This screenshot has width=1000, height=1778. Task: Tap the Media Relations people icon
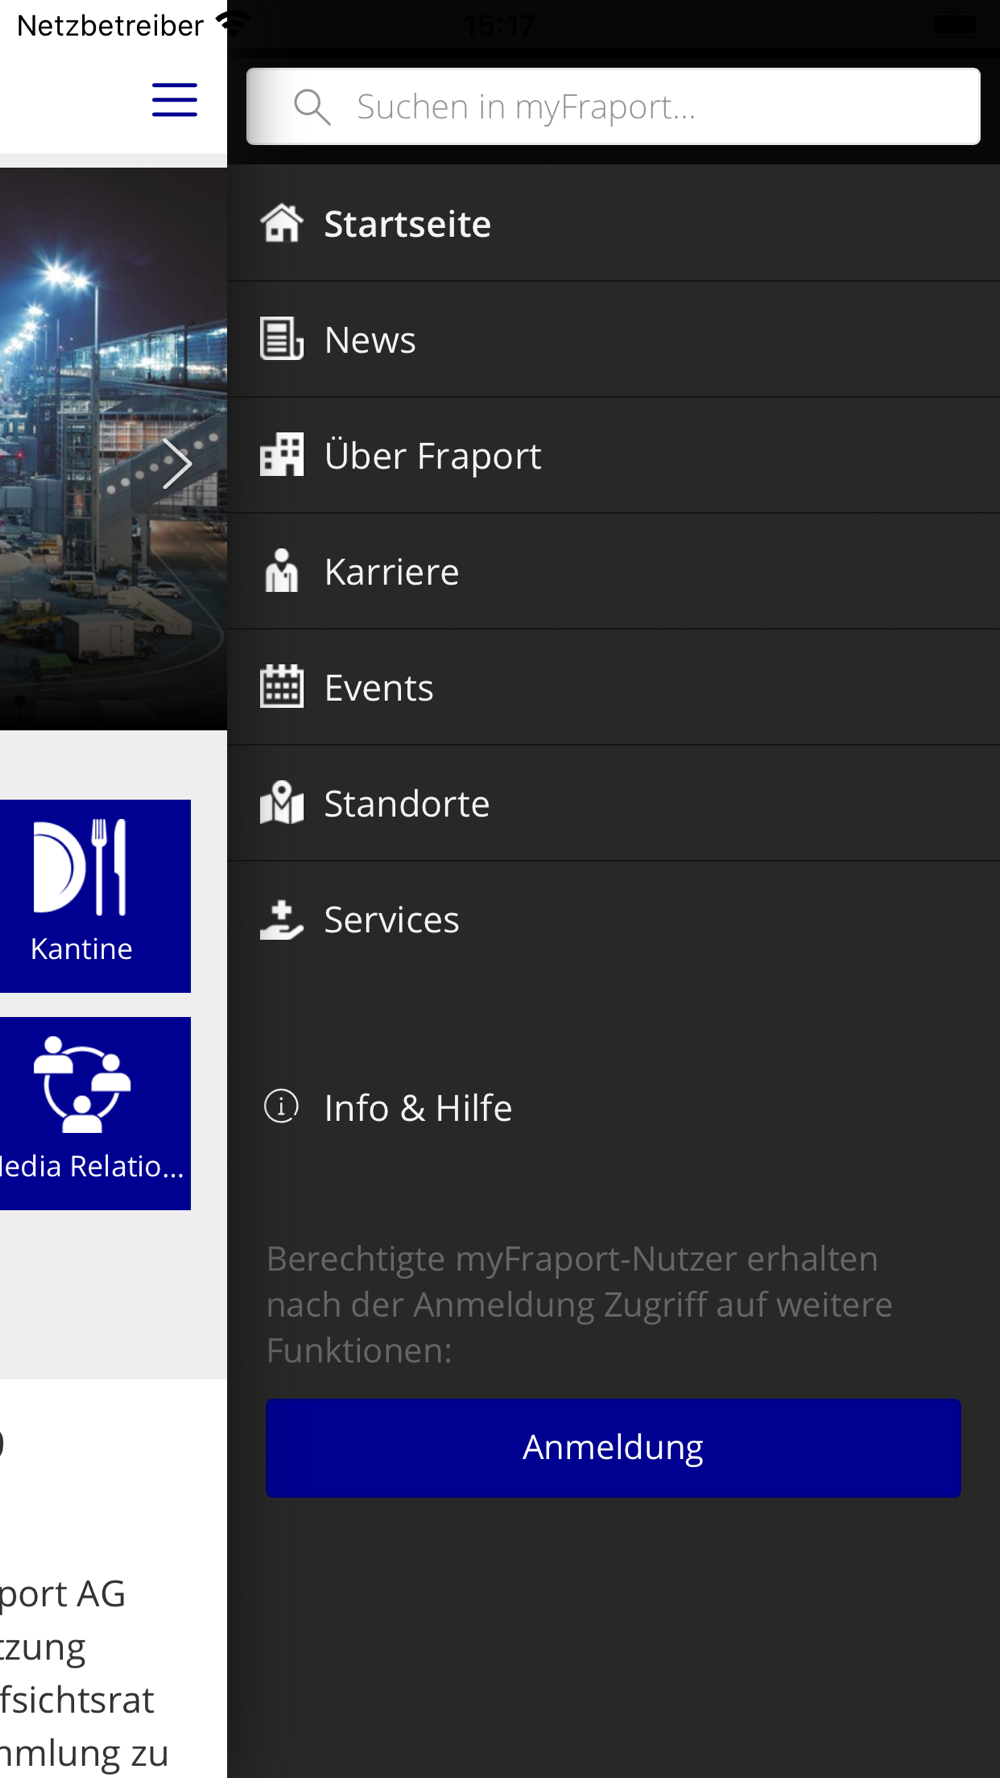point(82,1085)
